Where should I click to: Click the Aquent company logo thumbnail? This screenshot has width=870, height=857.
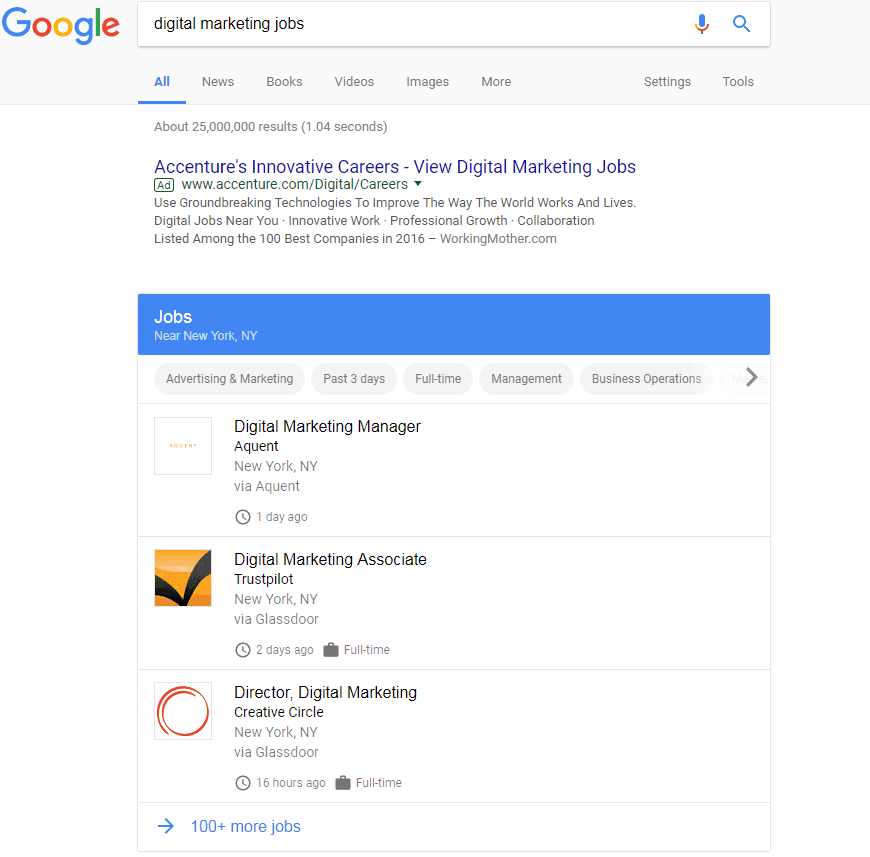click(x=183, y=446)
